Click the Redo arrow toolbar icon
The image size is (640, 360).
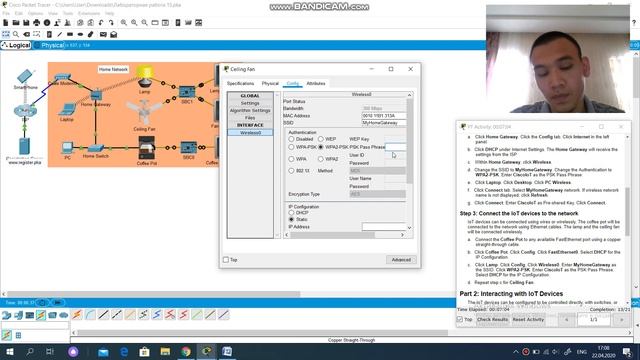coord(111,23)
